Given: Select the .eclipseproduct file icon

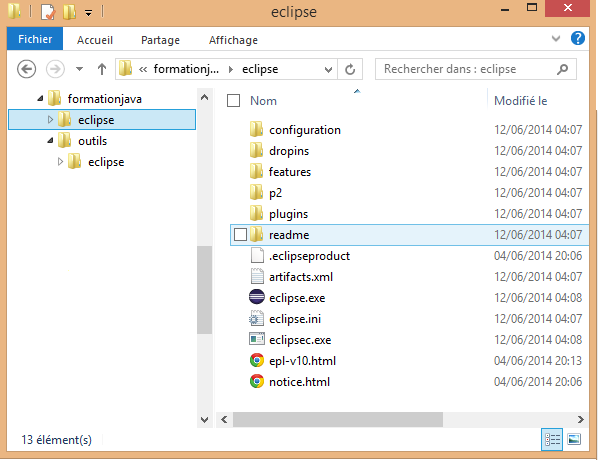Looking at the screenshot, I should (x=257, y=255).
